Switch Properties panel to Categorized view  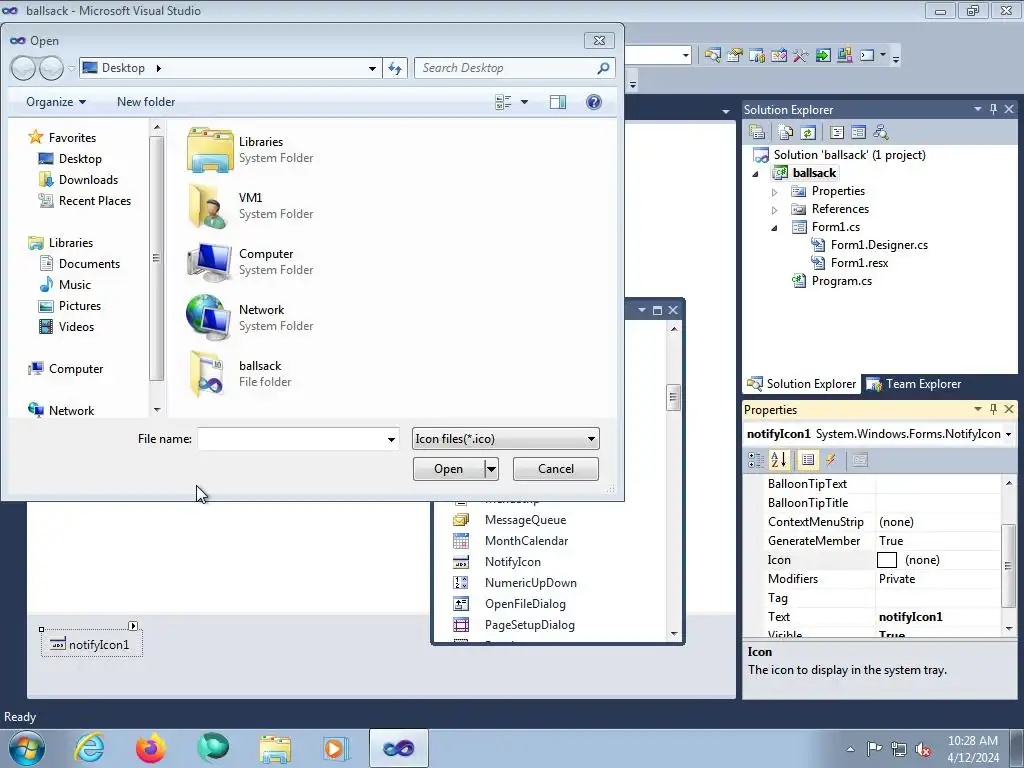tap(756, 460)
